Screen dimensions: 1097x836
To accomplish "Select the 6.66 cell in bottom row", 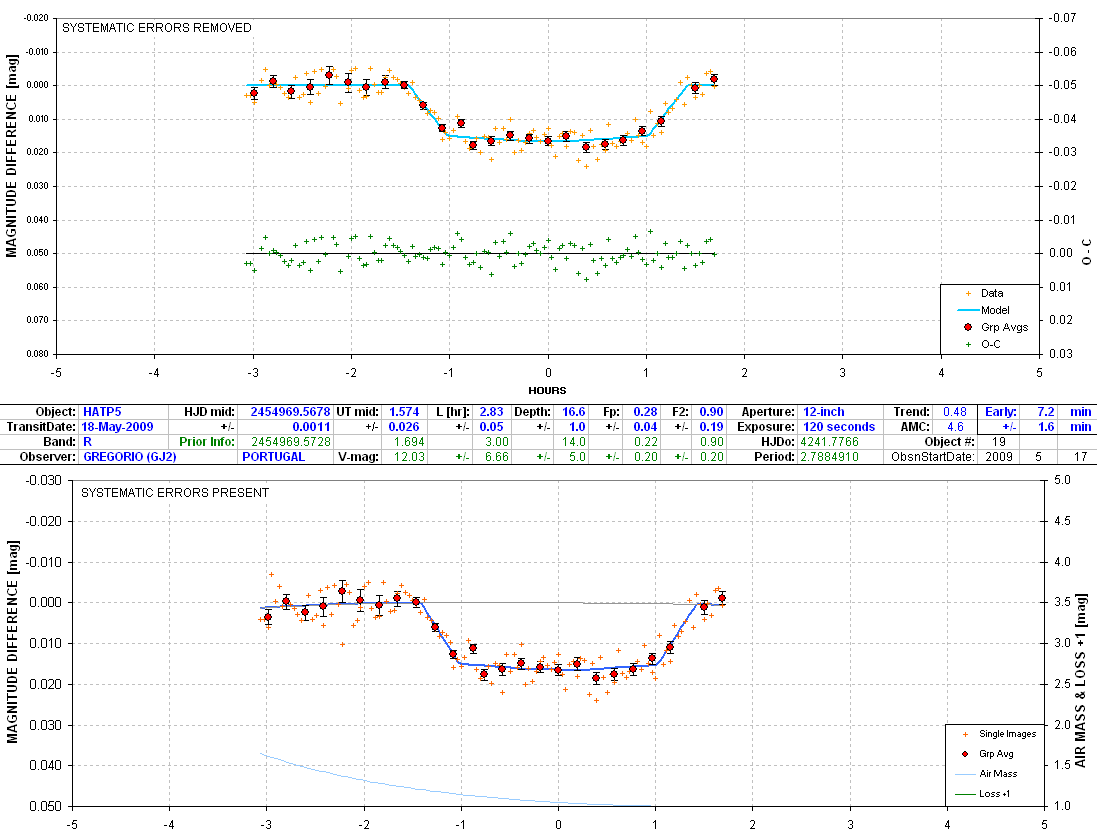I will coord(497,457).
